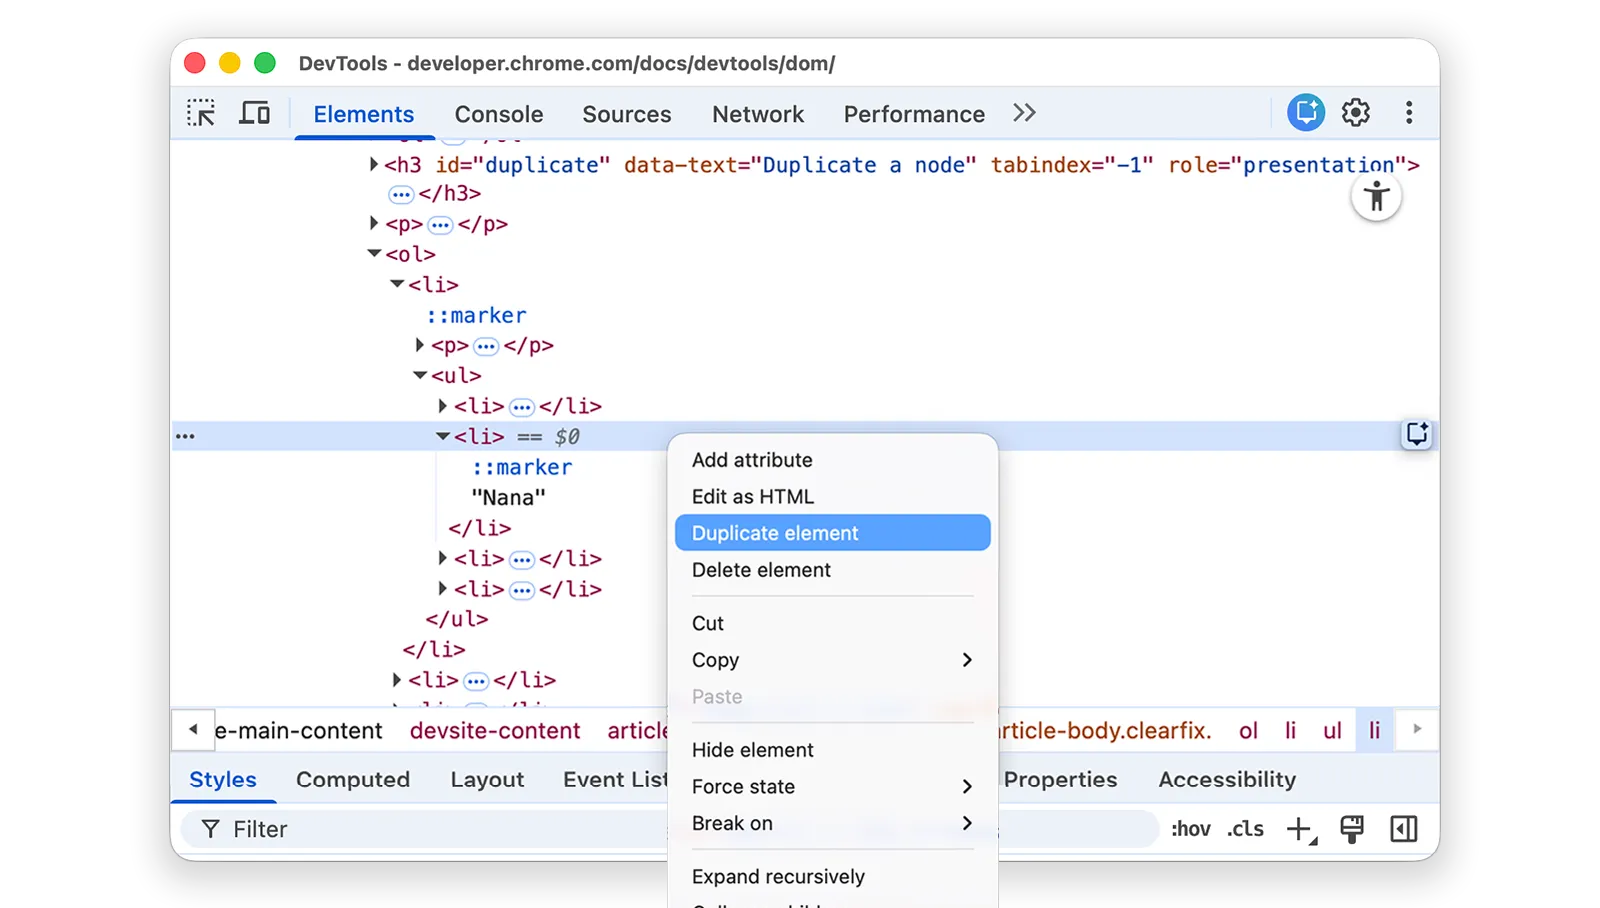This screenshot has width=1600, height=908.
Task: Click the AI assistance icon on selected li row
Action: click(x=1416, y=434)
